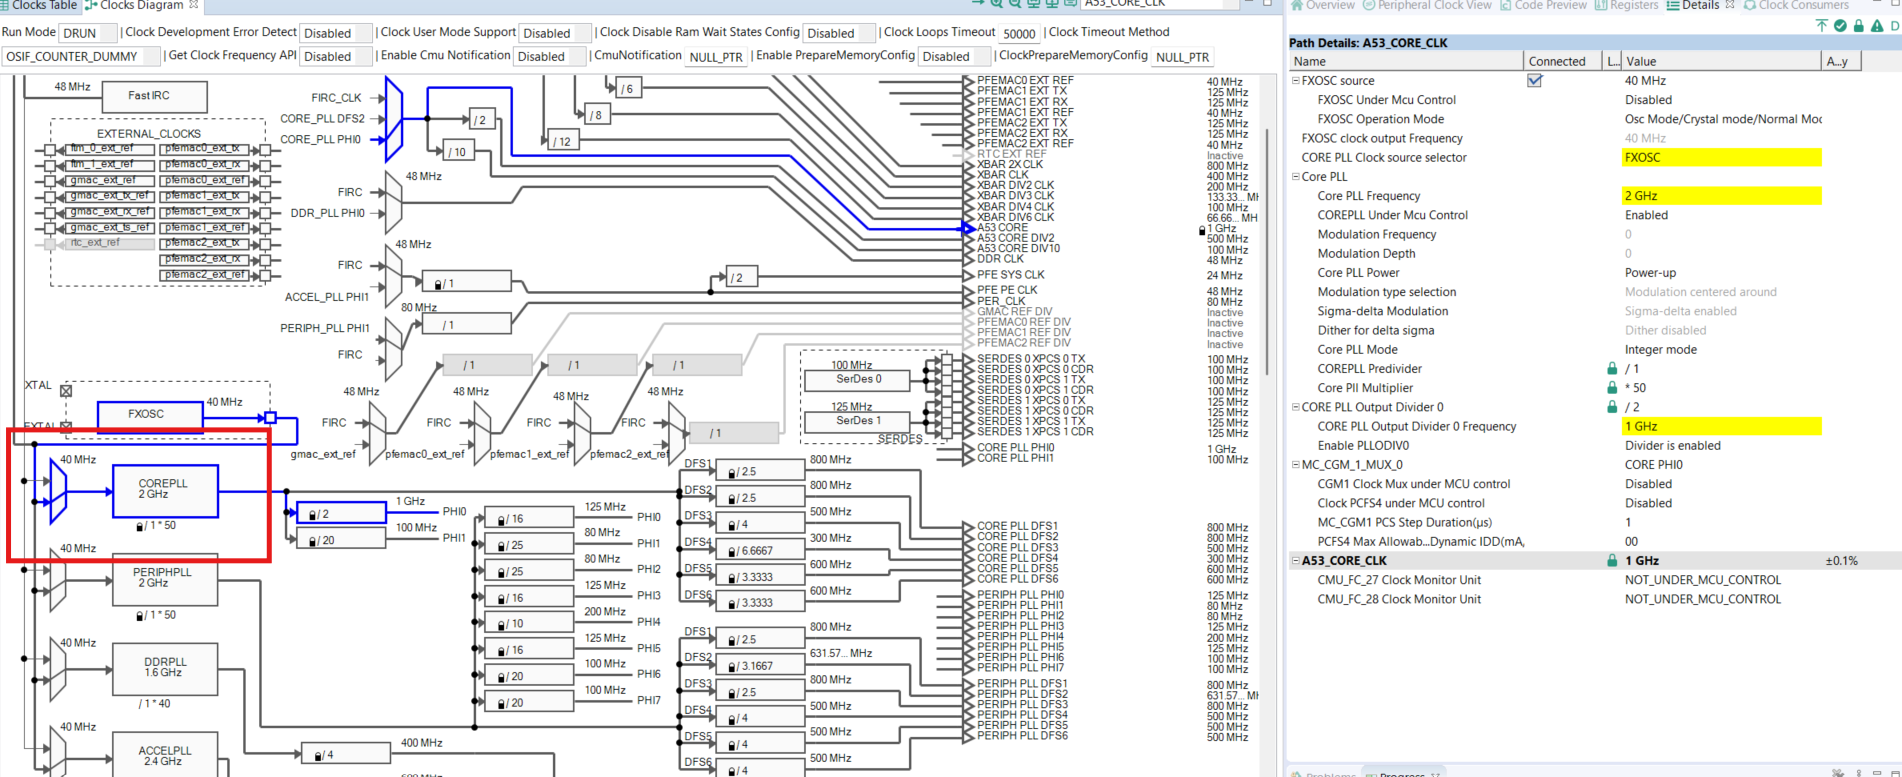The height and width of the screenshot is (777, 1902).
Task: Click the lock icon in Details toolbar
Action: [x=1858, y=25]
